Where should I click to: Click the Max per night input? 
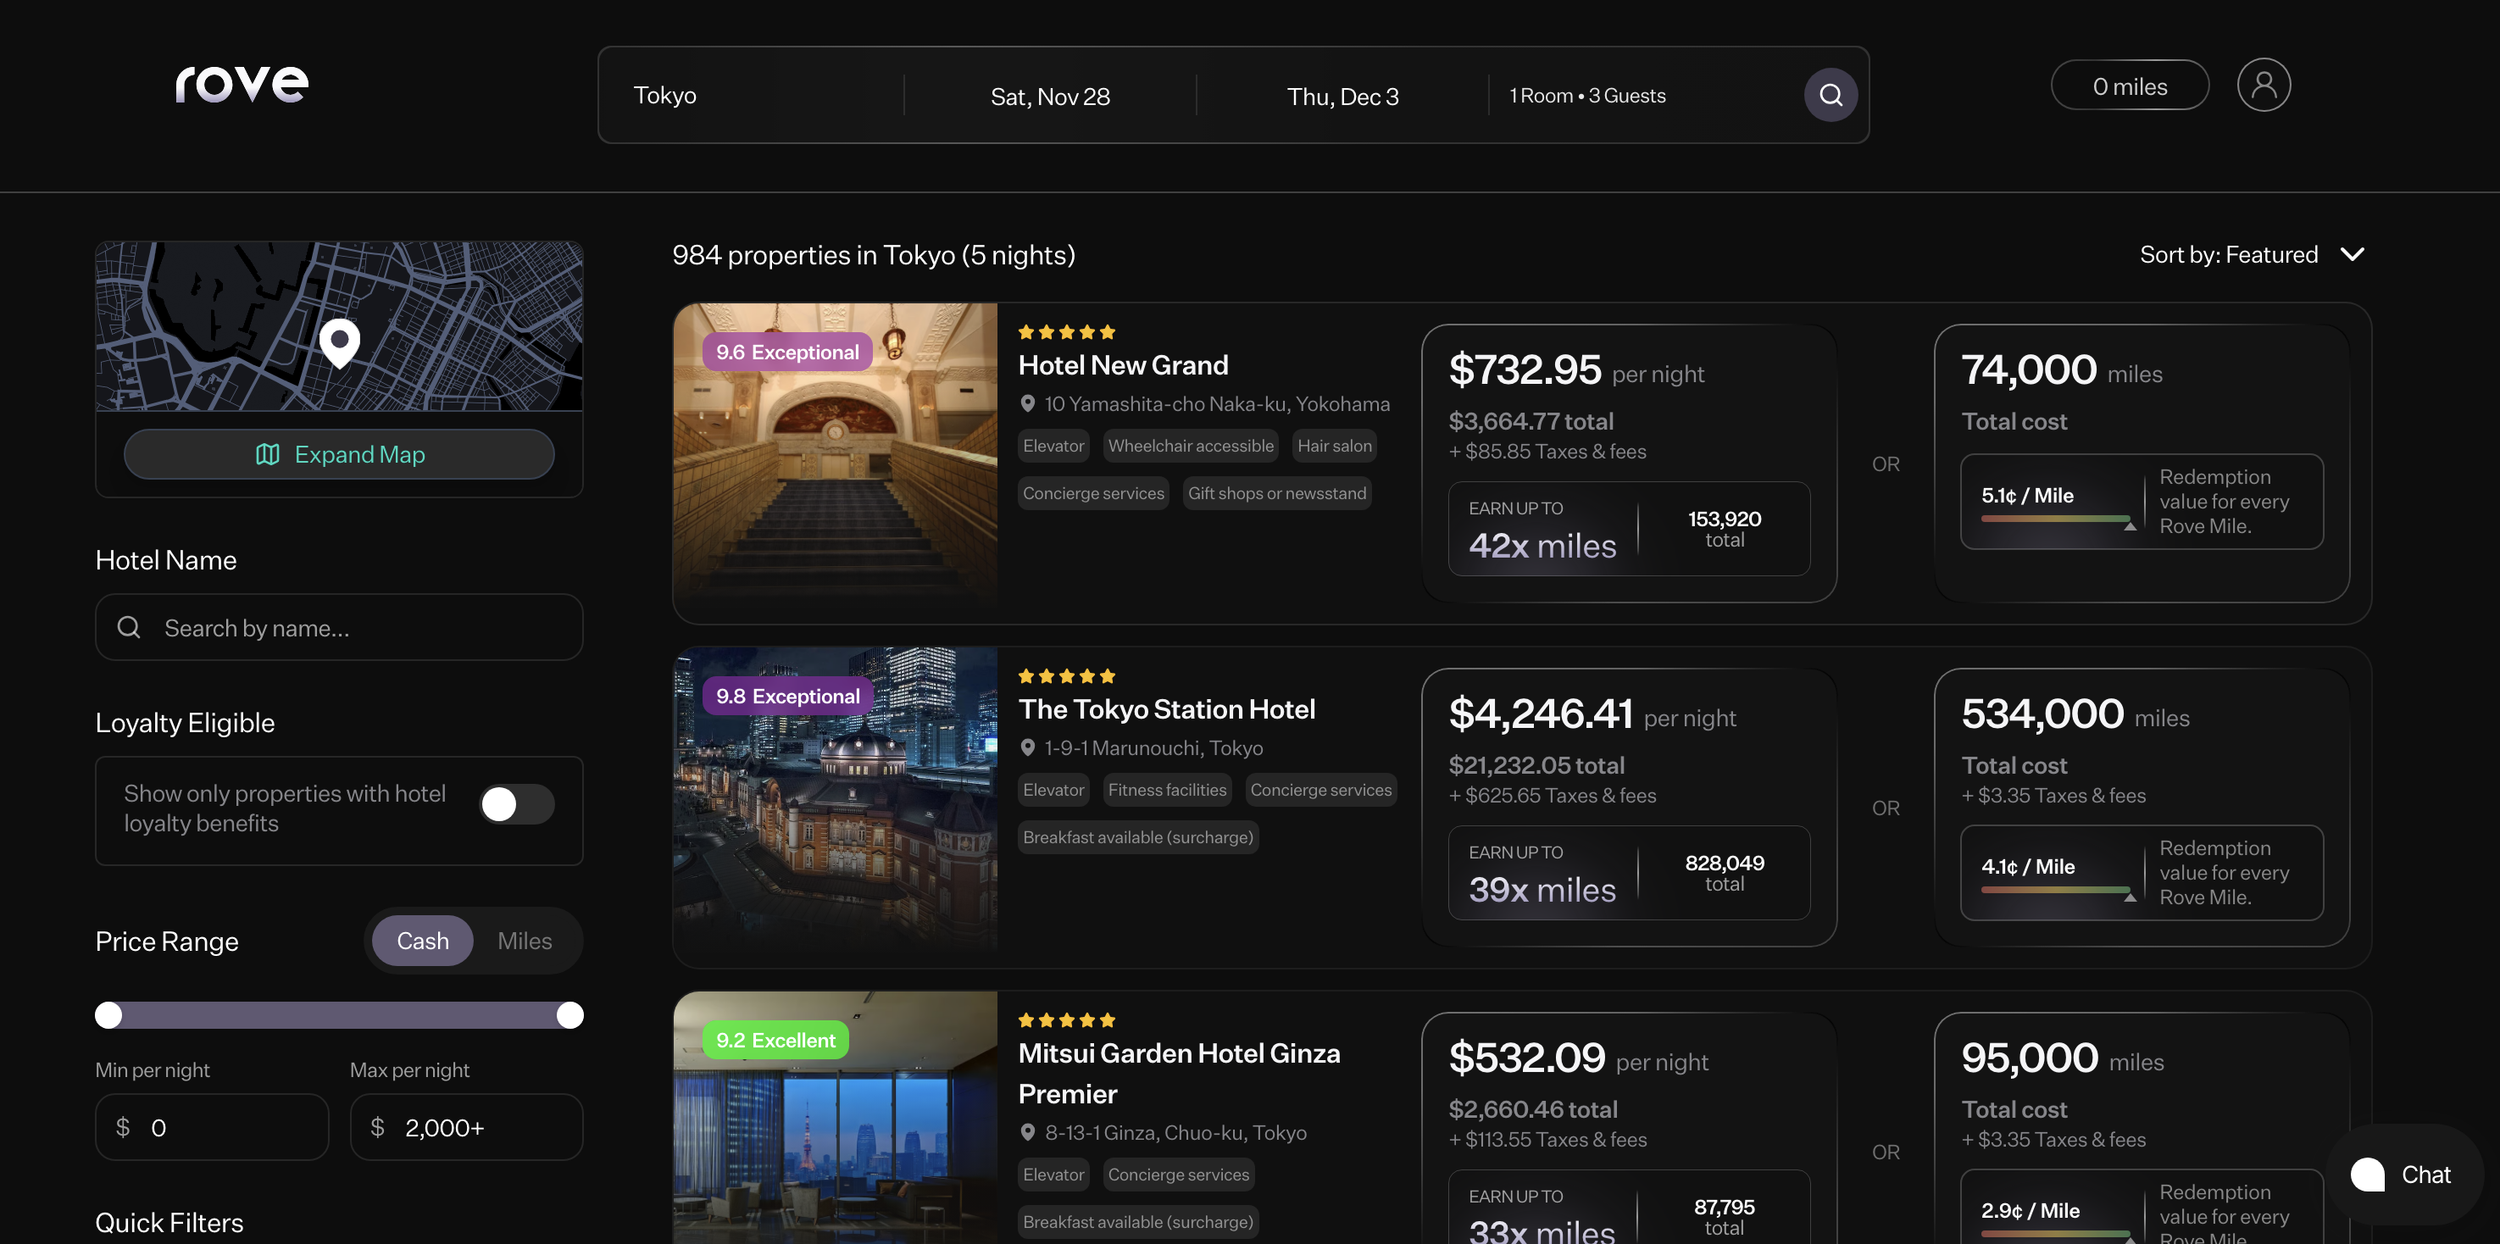[466, 1127]
